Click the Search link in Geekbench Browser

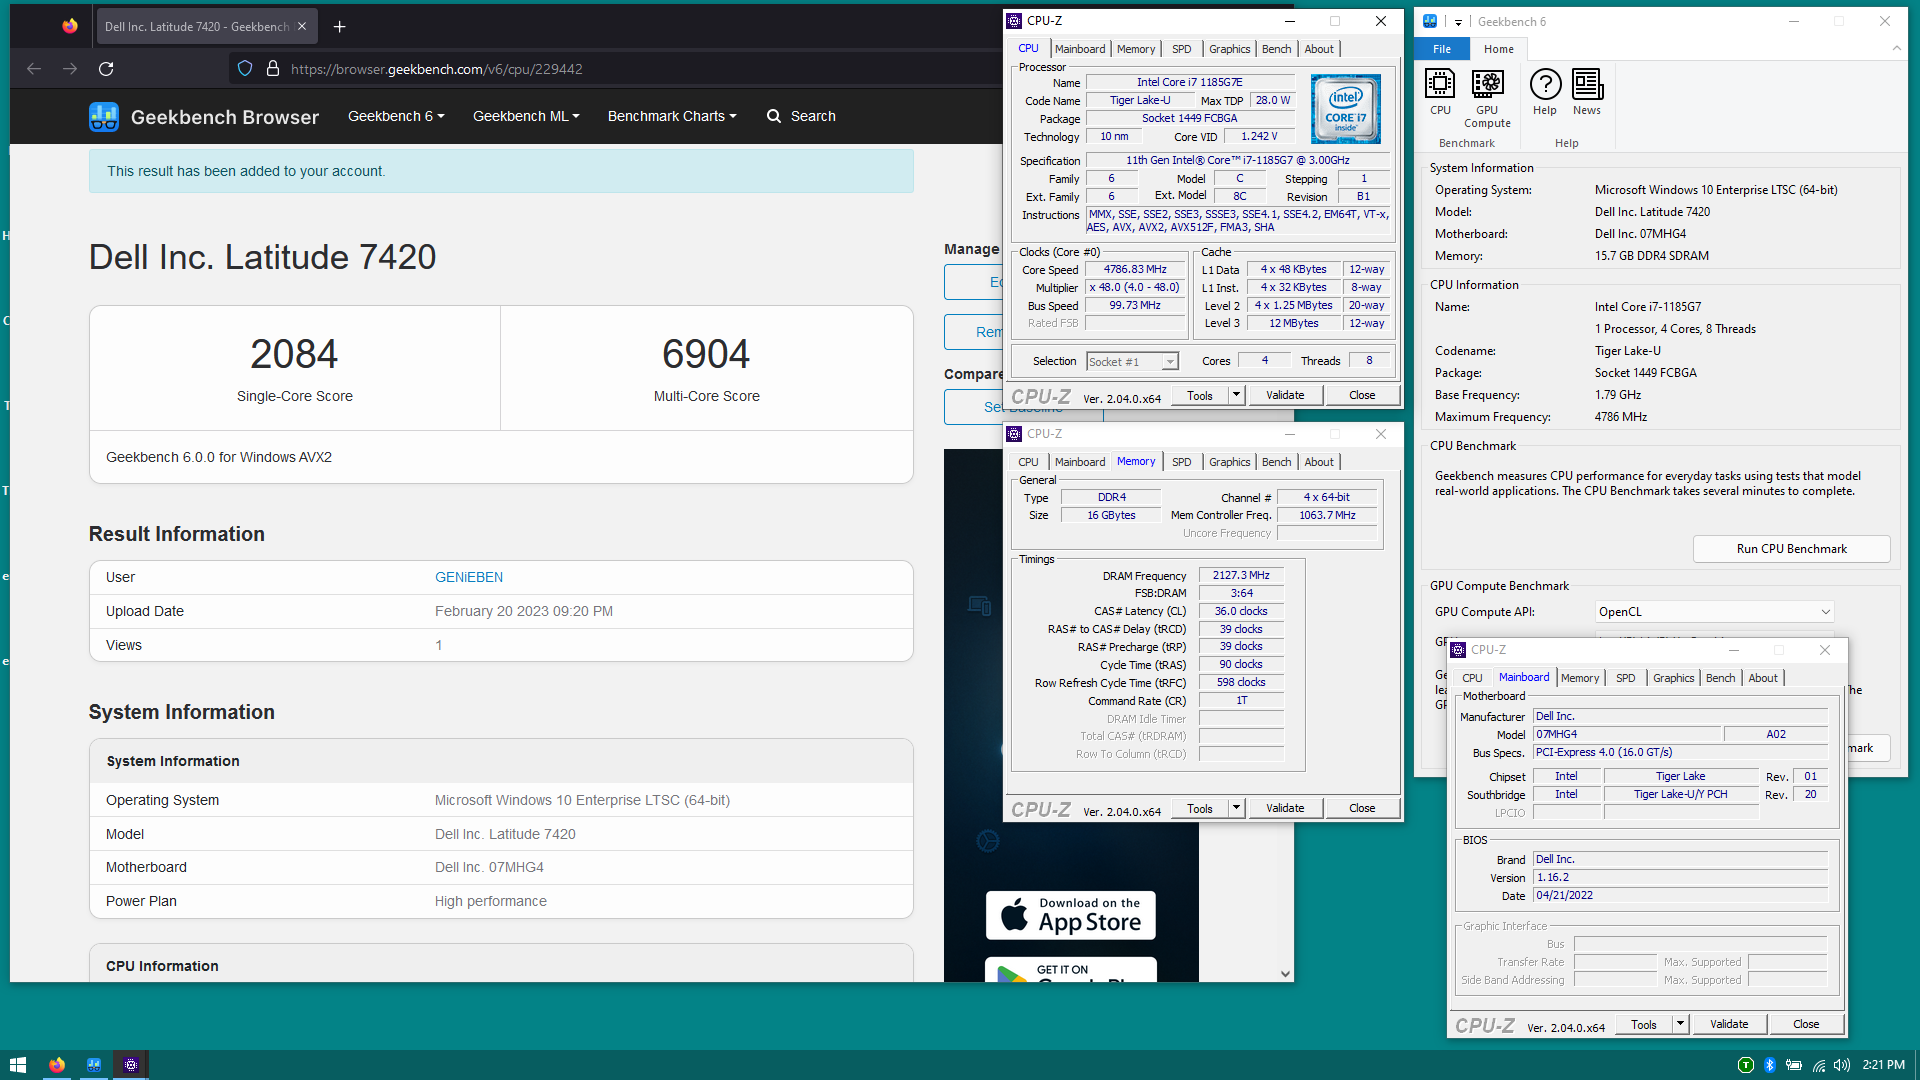pos(801,116)
